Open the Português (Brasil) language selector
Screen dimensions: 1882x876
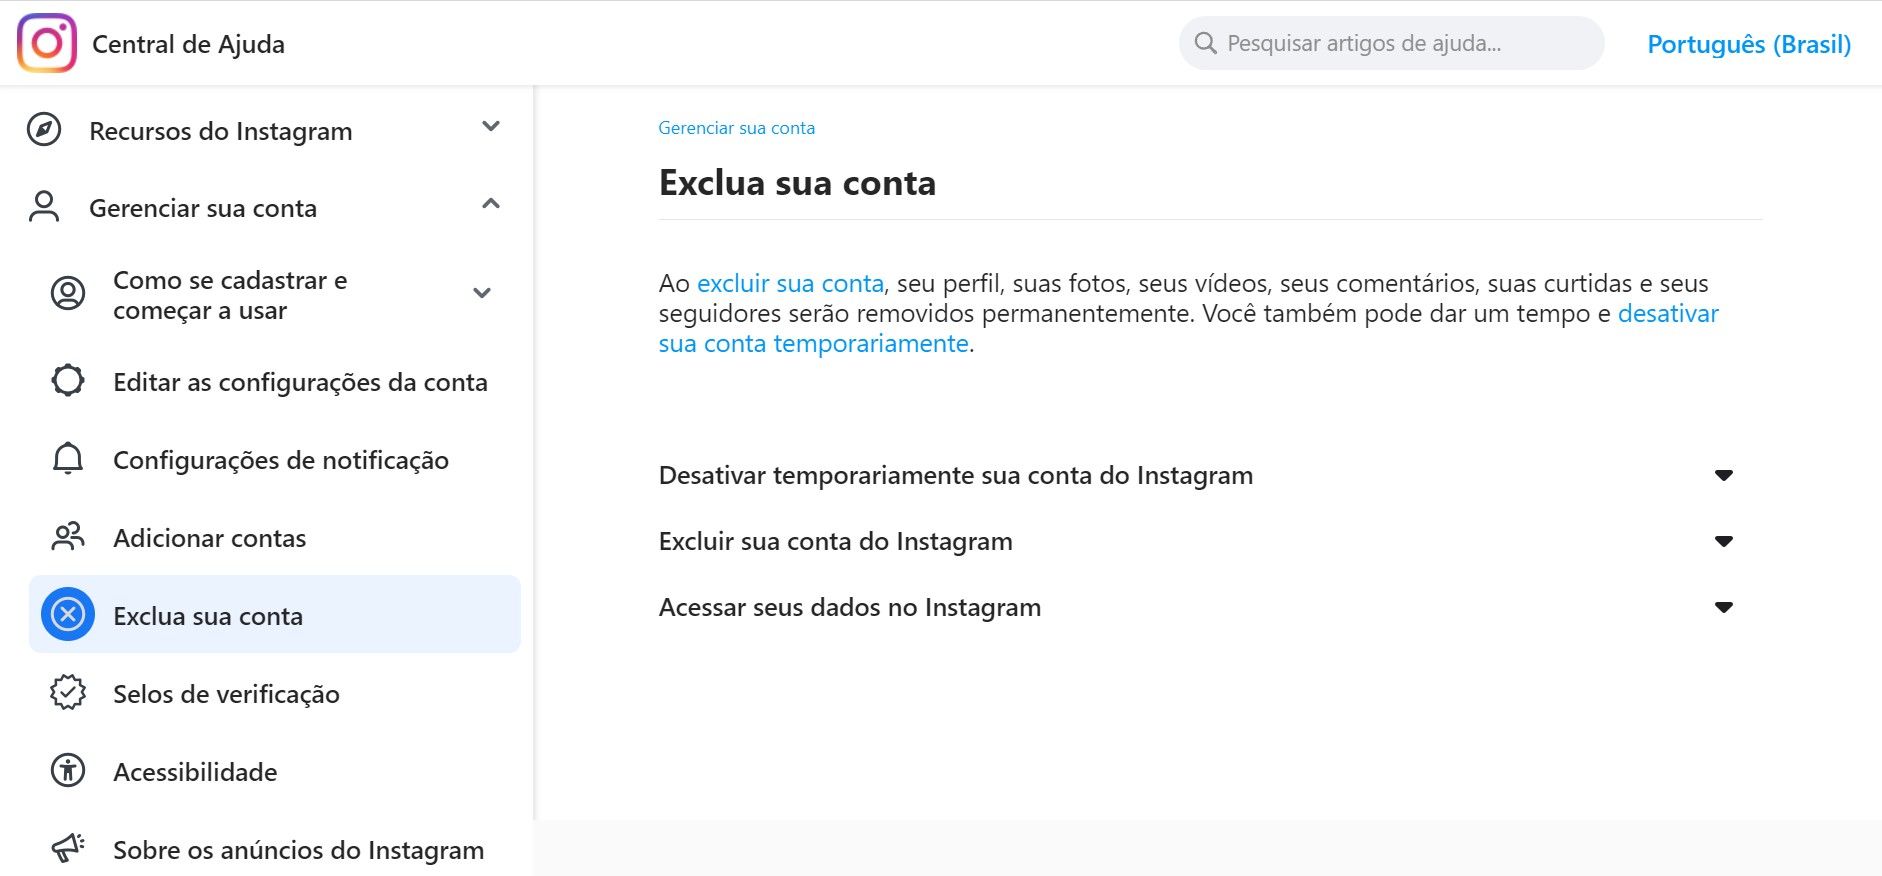point(1749,44)
